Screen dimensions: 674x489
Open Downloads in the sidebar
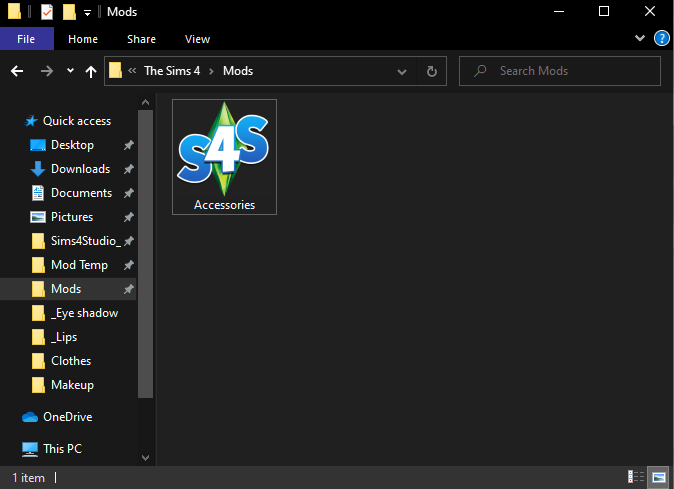(80, 169)
